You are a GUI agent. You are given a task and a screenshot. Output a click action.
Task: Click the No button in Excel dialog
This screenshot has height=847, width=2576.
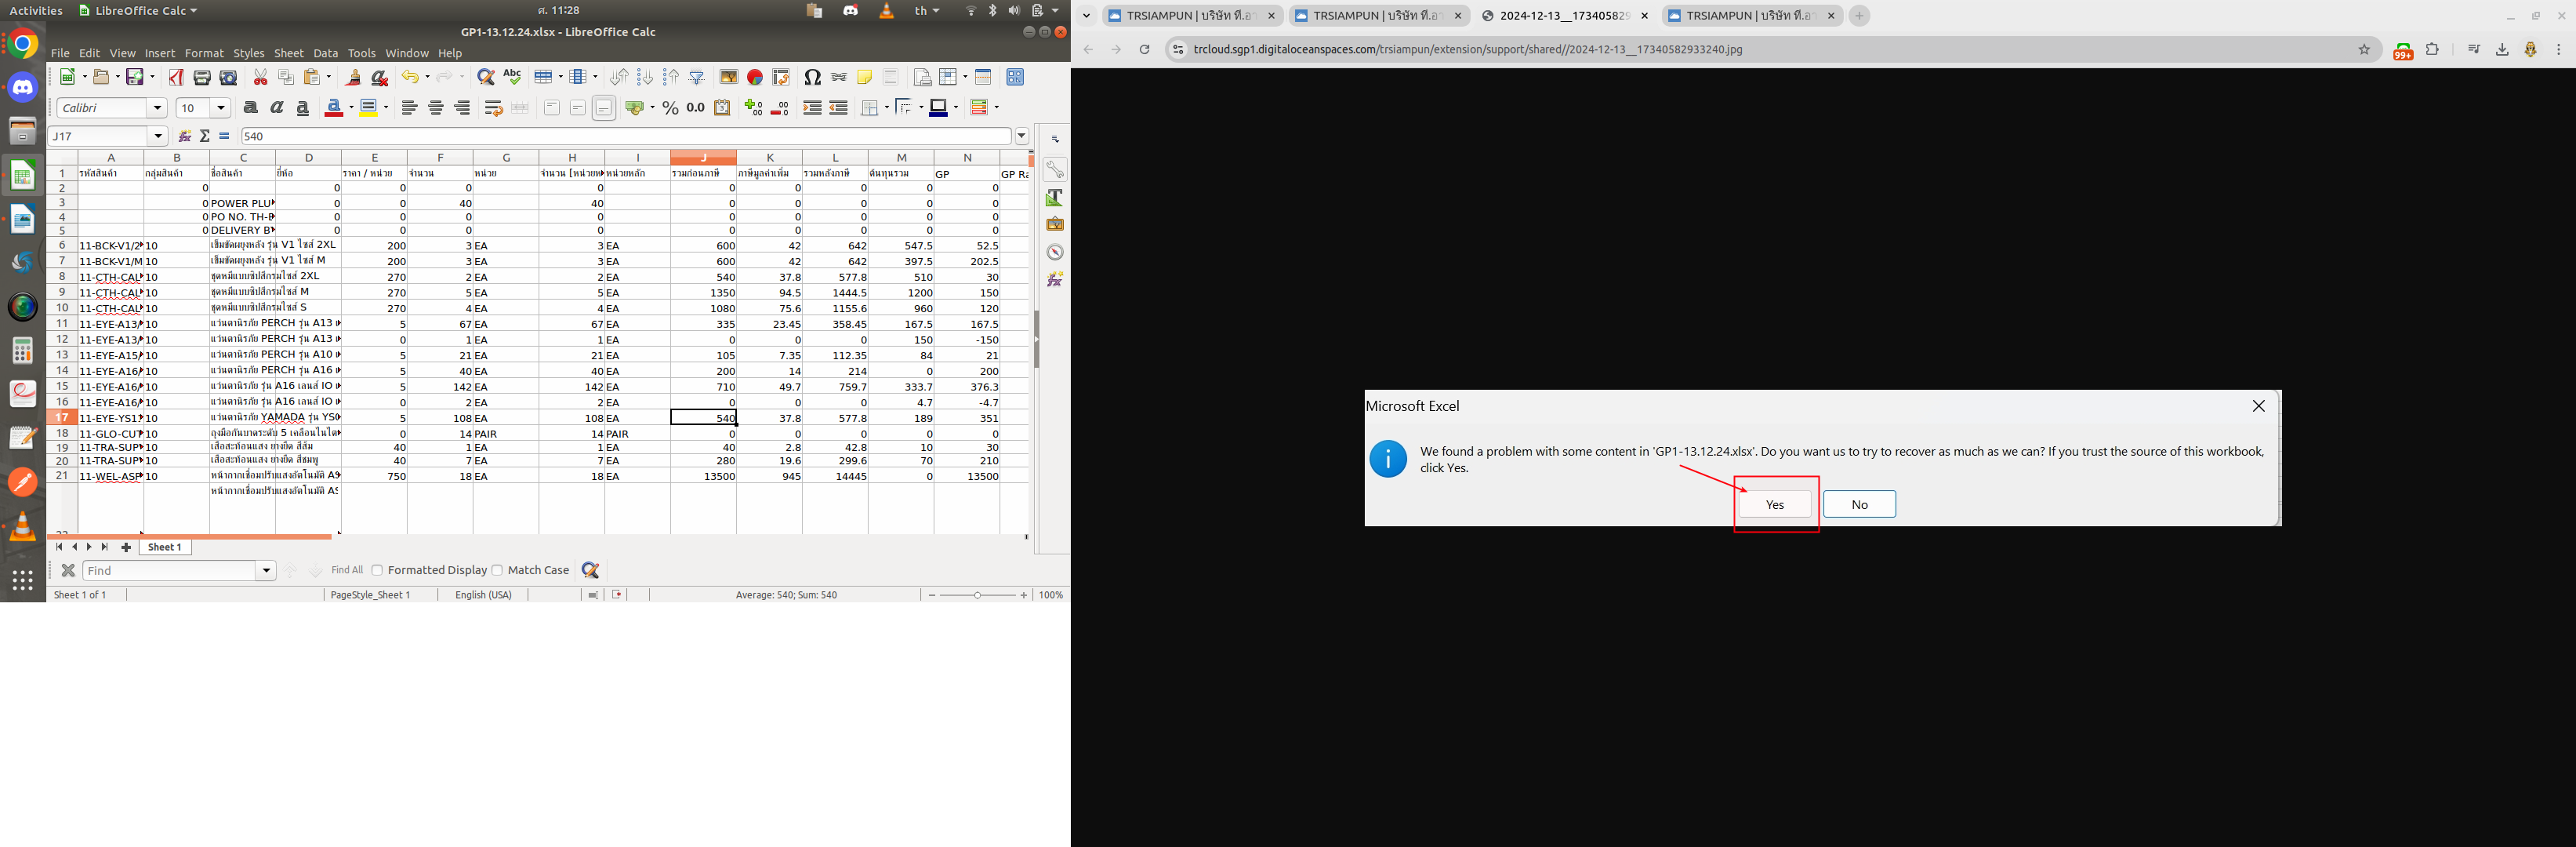tap(1859, 504)
